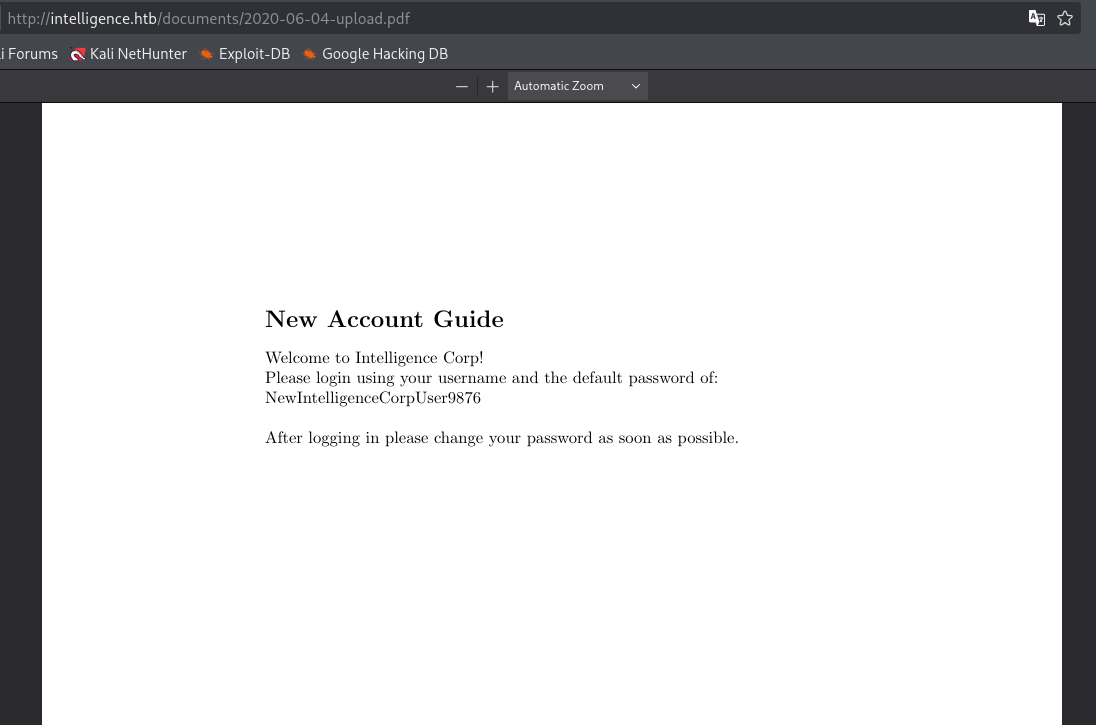Click the Google Hacking DB favicon
The width and height of the screenshot is (1096, 725).
click(x=310, y=54)
